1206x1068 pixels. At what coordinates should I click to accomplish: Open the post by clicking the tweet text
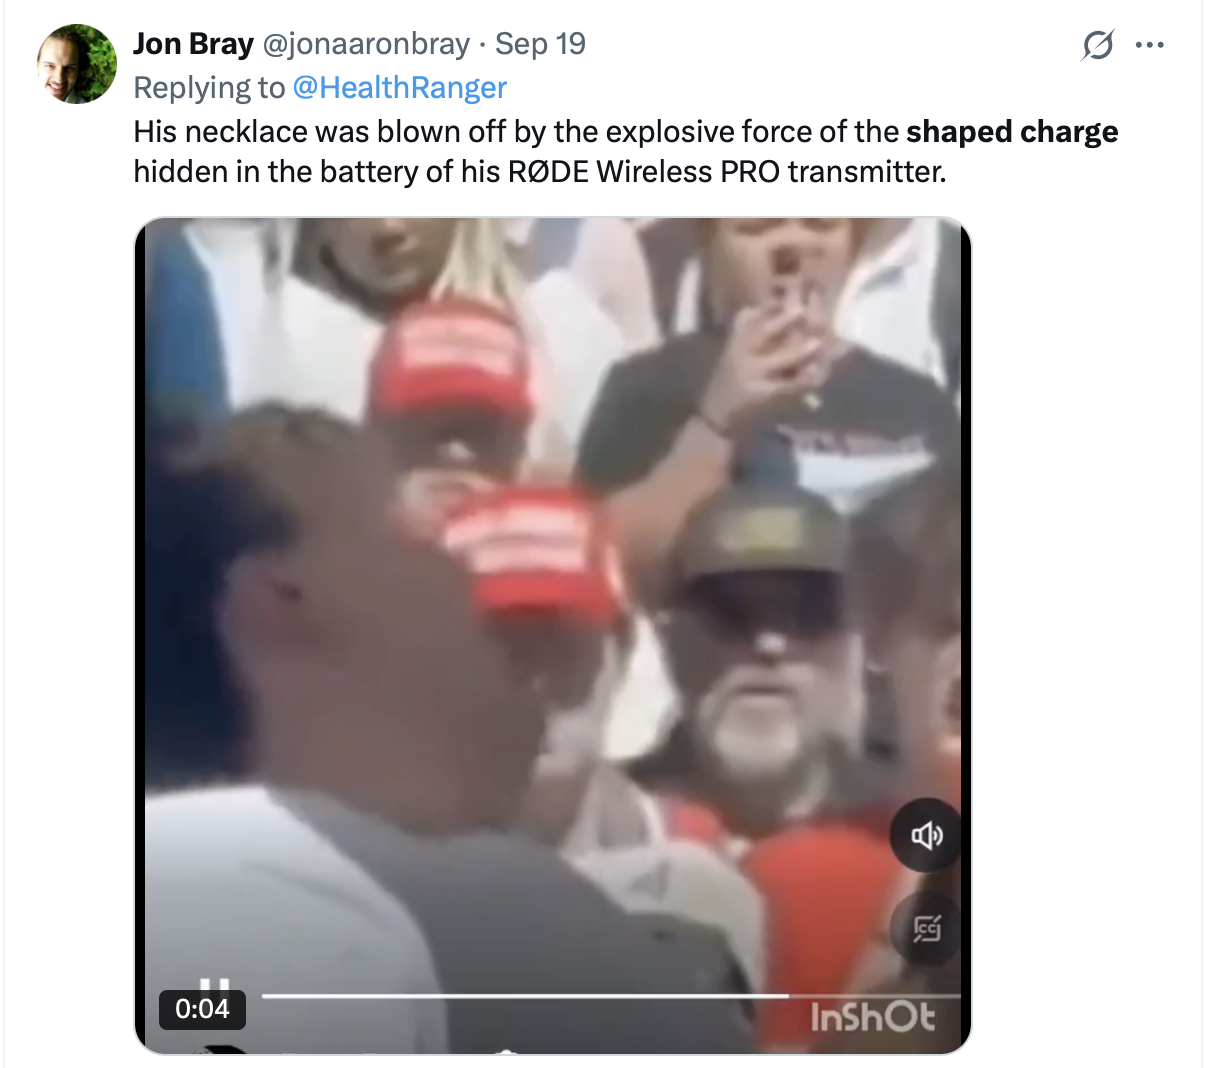pyautogui.click(x=626, y=152)
